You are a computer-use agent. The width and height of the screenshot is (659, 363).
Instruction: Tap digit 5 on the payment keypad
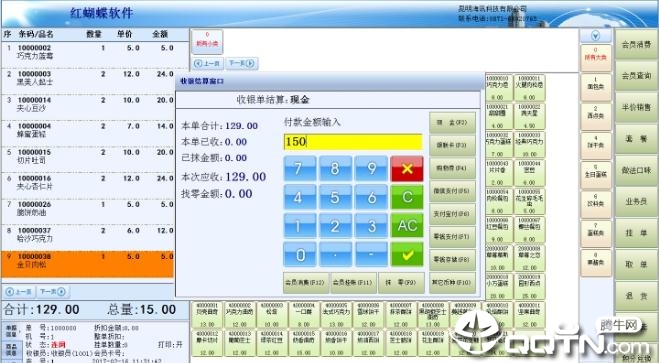pos(335,197)
